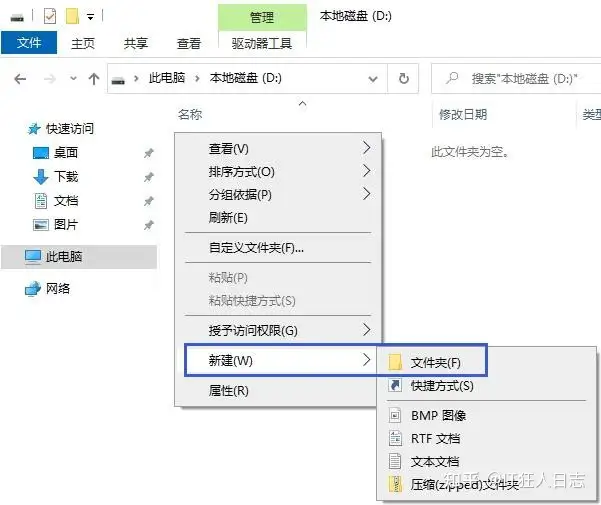Click 此电脑 in the address breadcrumb
Screen dimensions: 601x505
167,78
